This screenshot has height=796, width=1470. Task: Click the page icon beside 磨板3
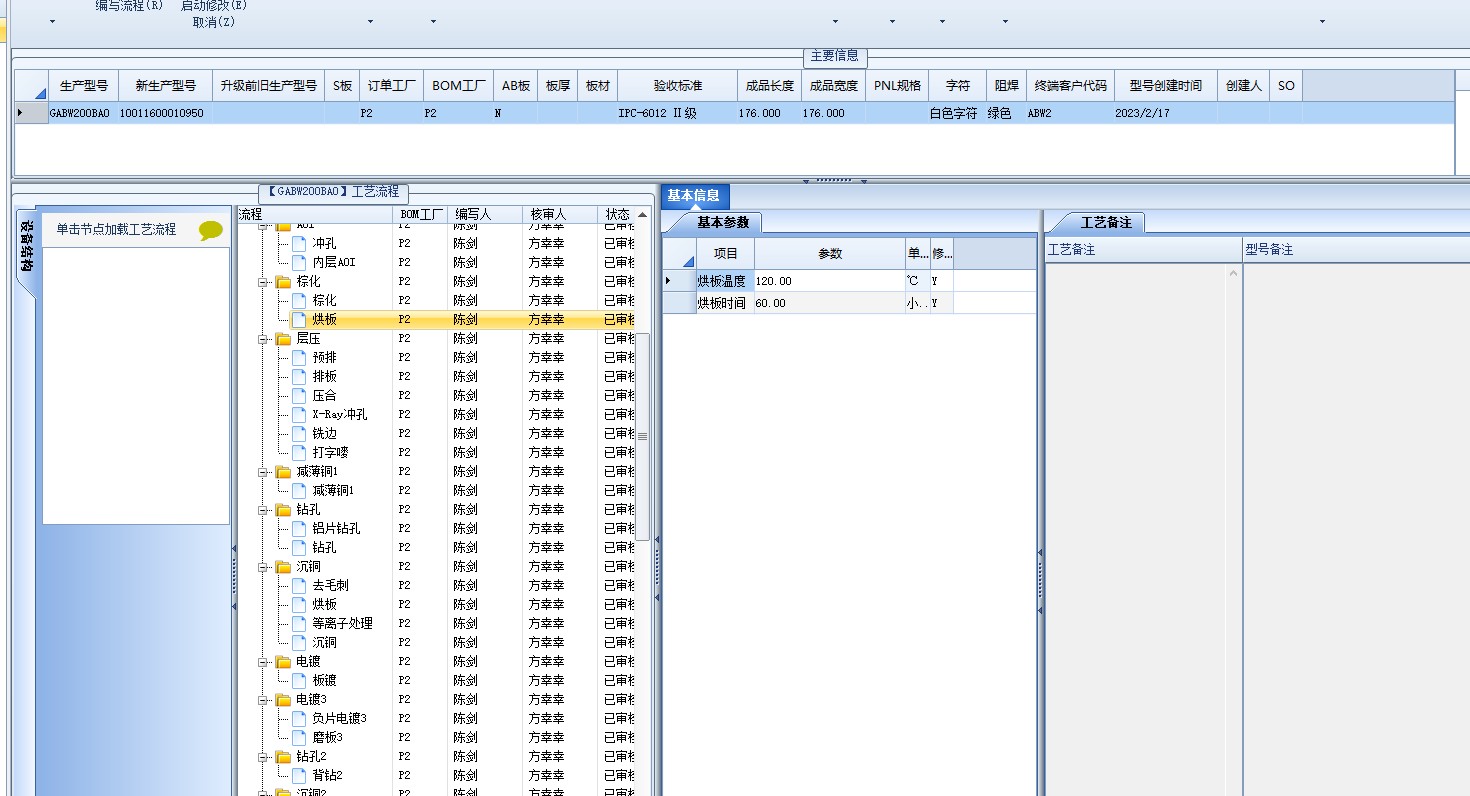coord(299,737)
